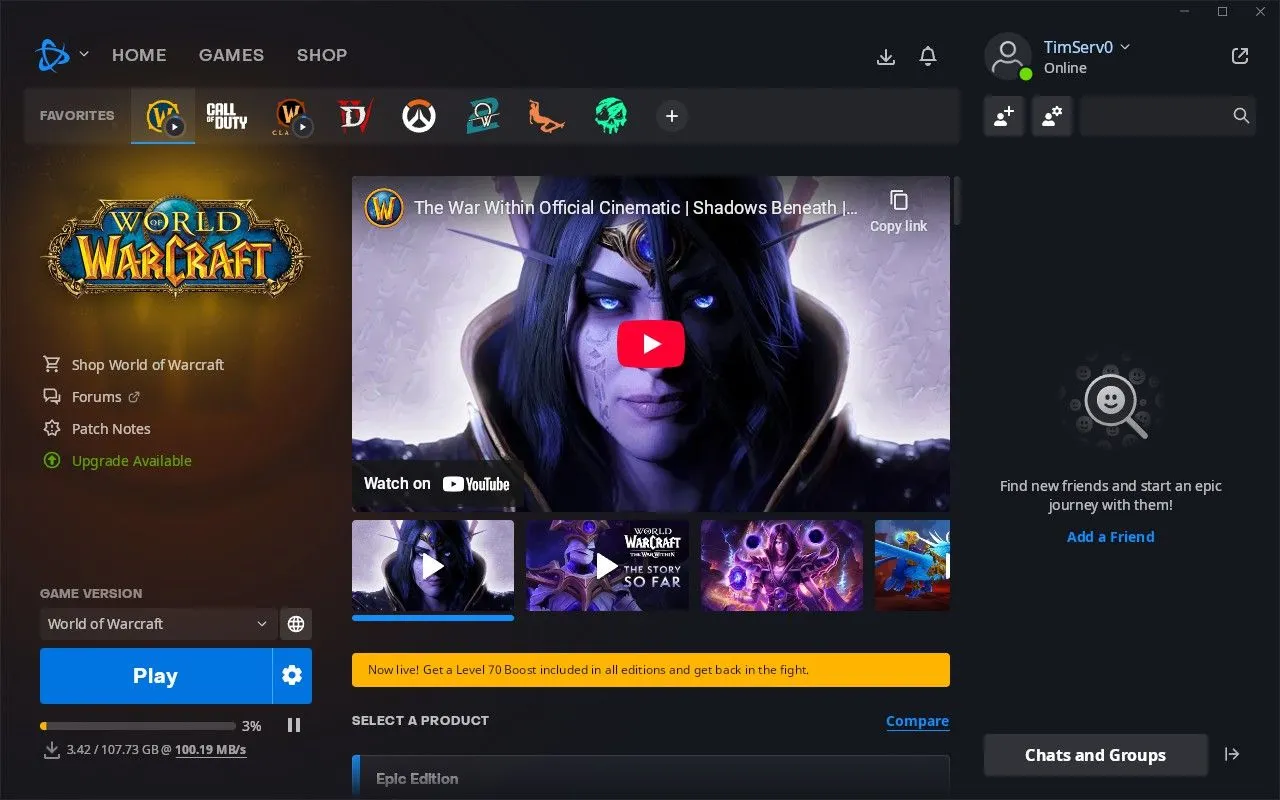
Task: Open the Blizzard logo app menu chevron
Action: pyautogui.click(x=85, y=55)
